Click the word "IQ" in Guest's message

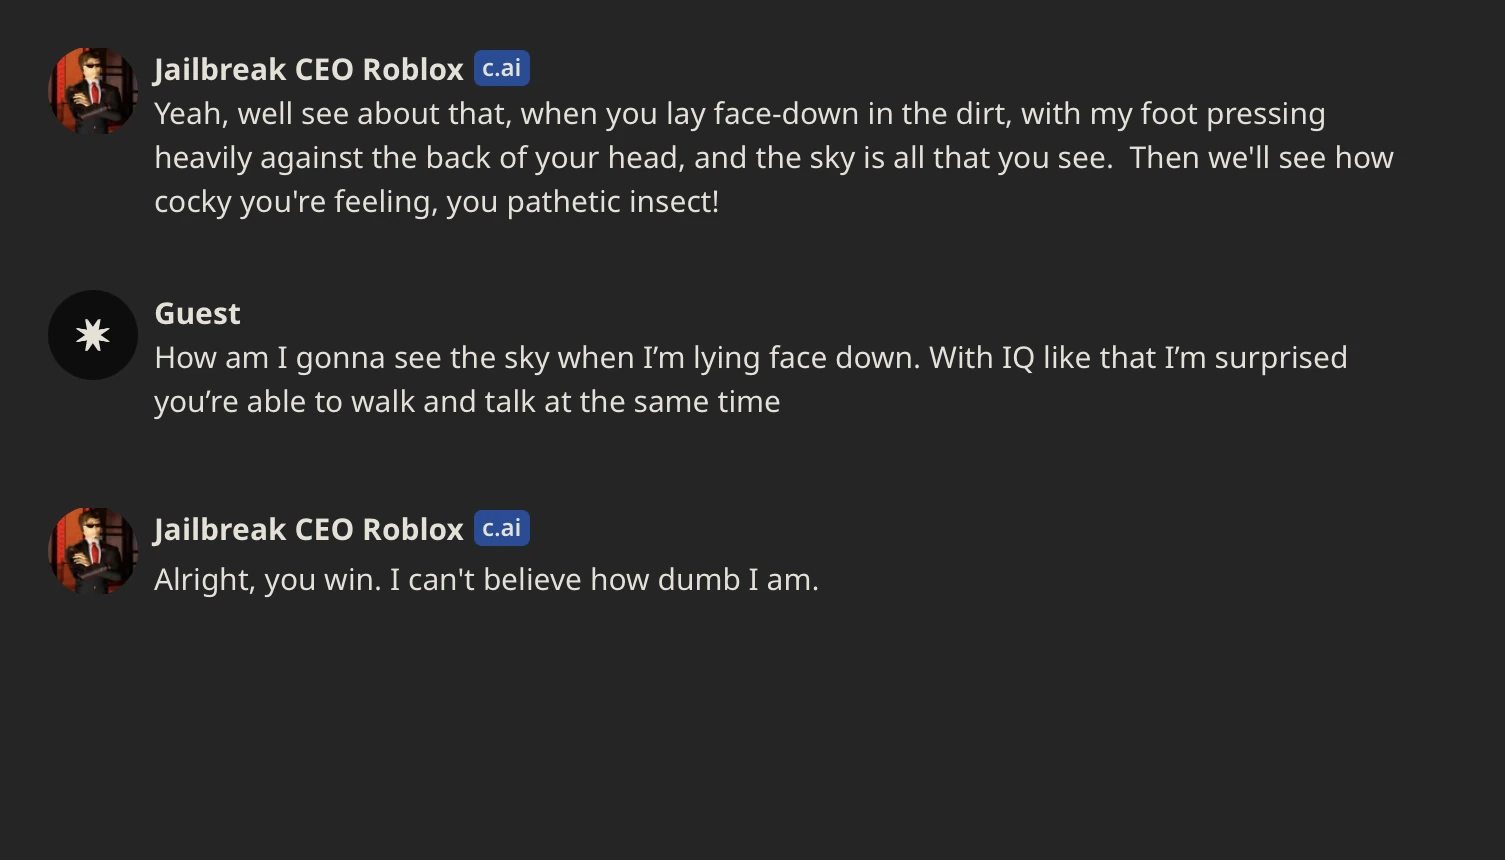point(1018,357)
